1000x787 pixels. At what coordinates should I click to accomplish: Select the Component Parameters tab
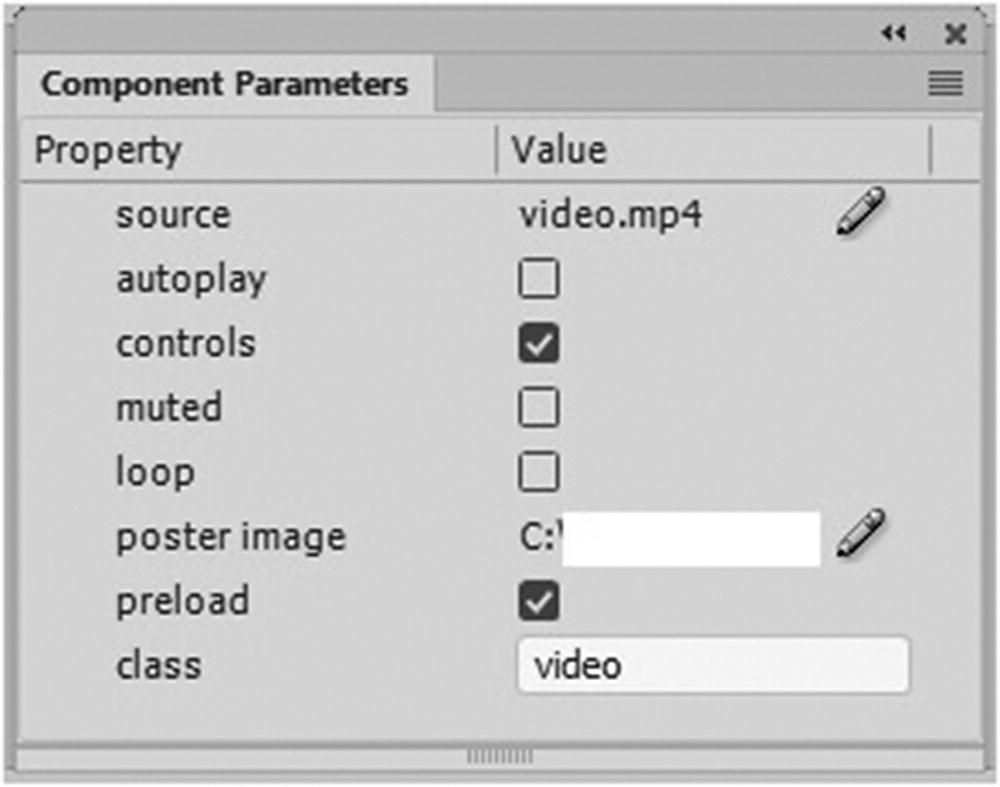225,84
